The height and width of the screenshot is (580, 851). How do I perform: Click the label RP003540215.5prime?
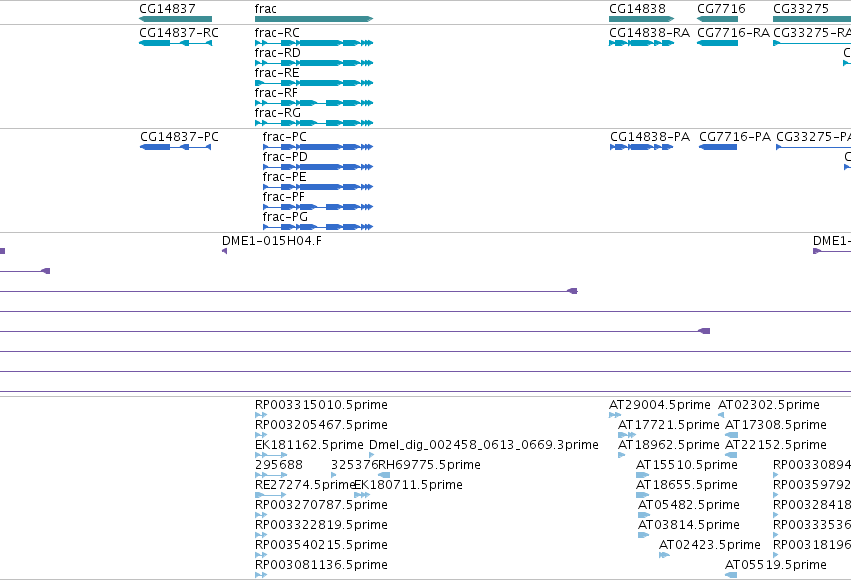[x=321, y=545]
